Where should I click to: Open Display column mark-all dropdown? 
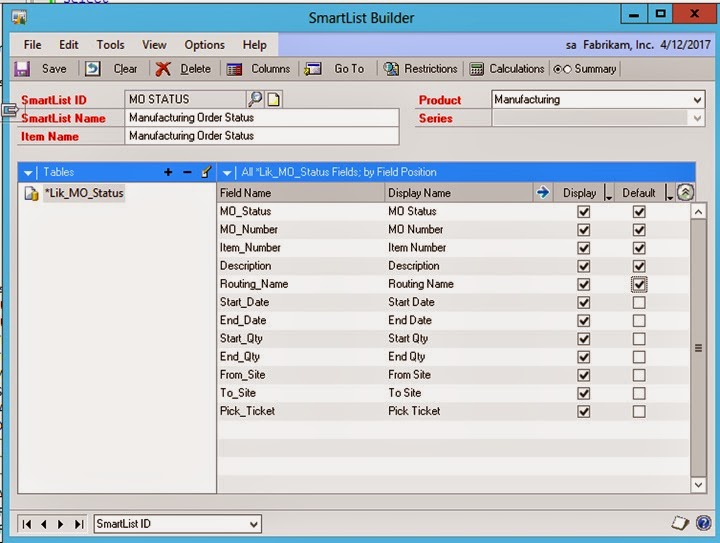click(608, 193)
